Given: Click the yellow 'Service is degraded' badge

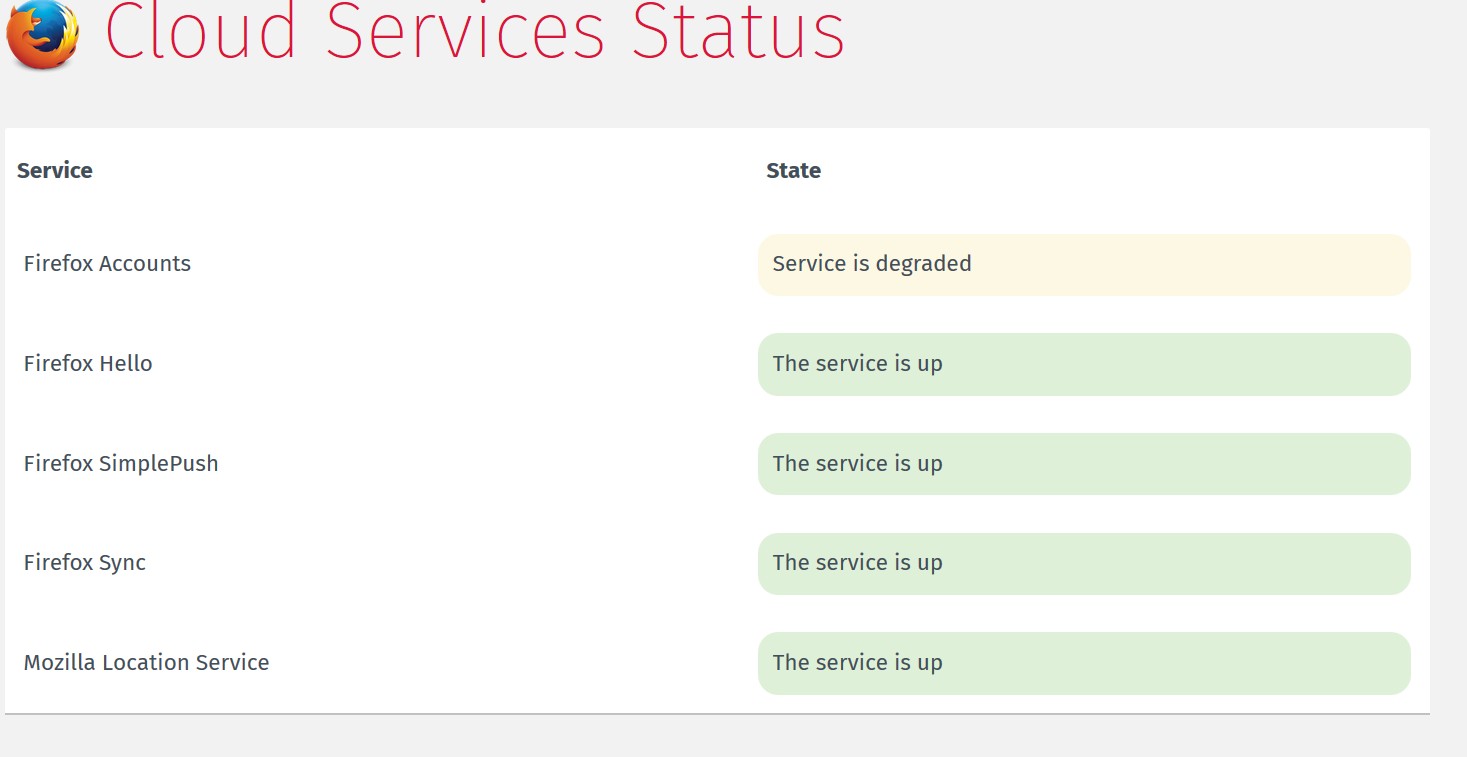Looking at the screenshot, I should (x=1084, y=265).
